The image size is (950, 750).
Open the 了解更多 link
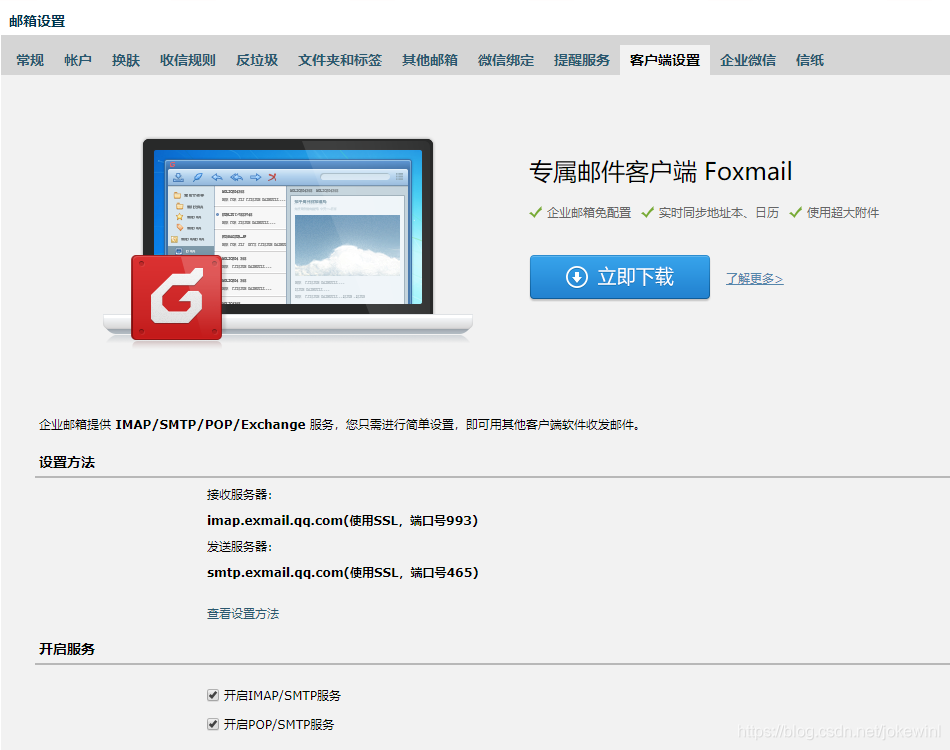click(754, 279)
